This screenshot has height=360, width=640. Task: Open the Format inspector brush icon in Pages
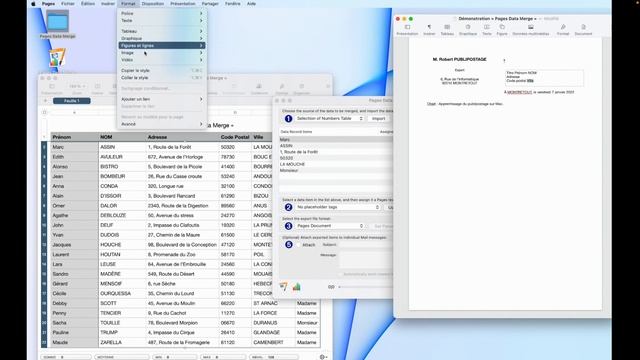pyautogui.click(x=563, y=27)
